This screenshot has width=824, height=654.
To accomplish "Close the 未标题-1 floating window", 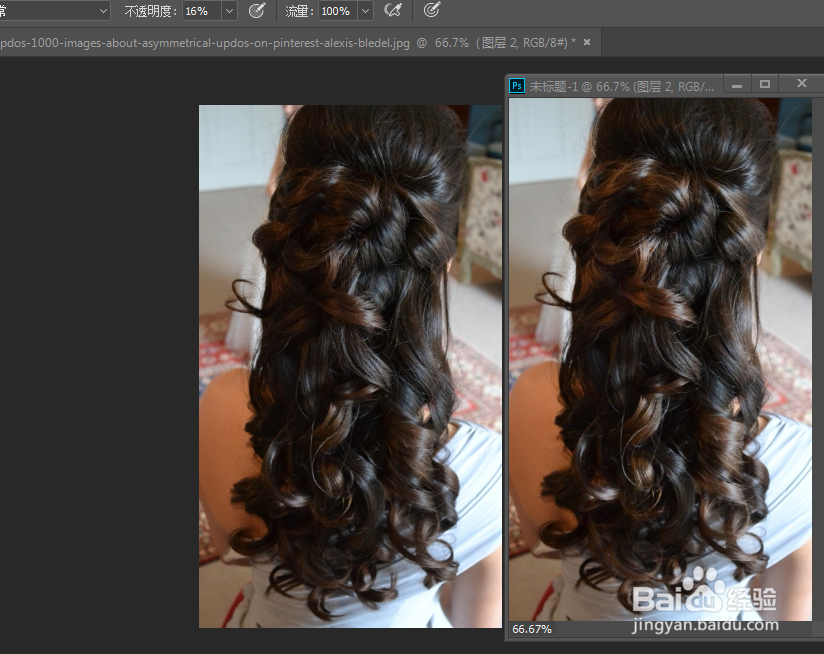I will point(802,84).
